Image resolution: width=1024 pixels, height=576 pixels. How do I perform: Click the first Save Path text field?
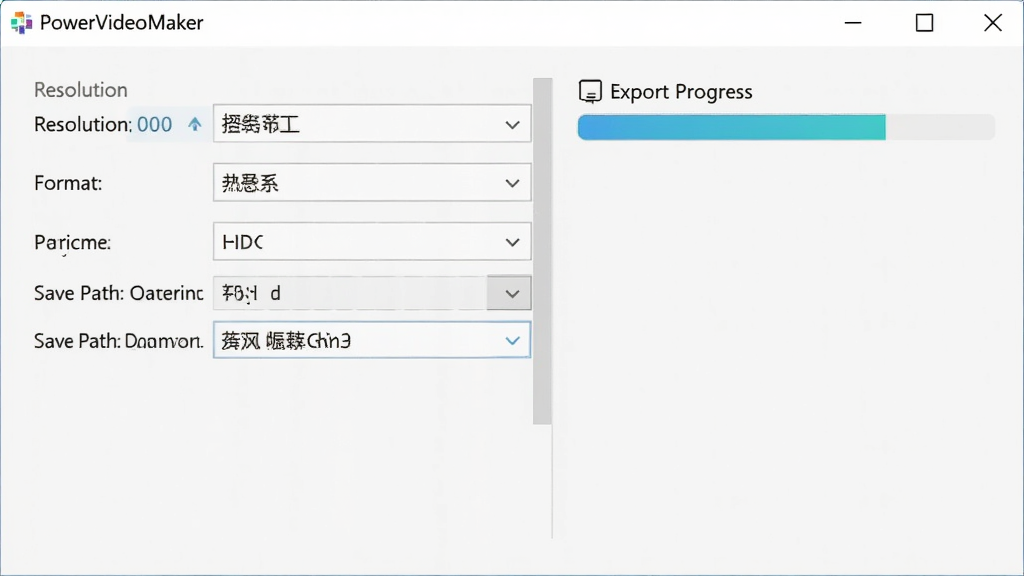[x=350, y=293]
